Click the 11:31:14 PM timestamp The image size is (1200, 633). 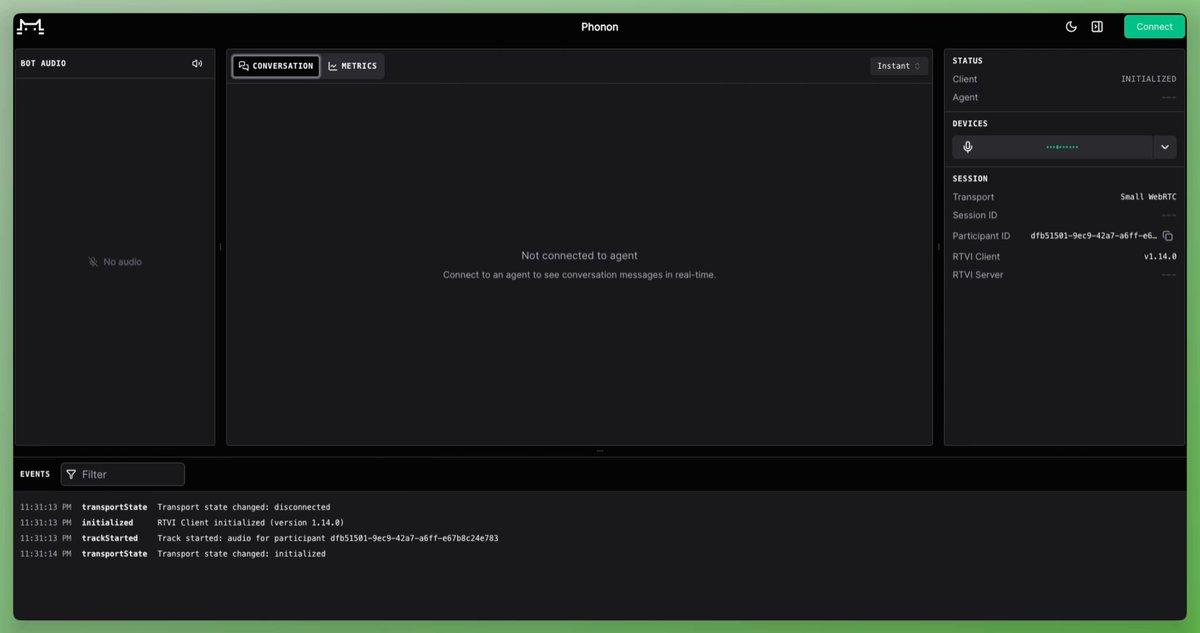coord(45,554)
